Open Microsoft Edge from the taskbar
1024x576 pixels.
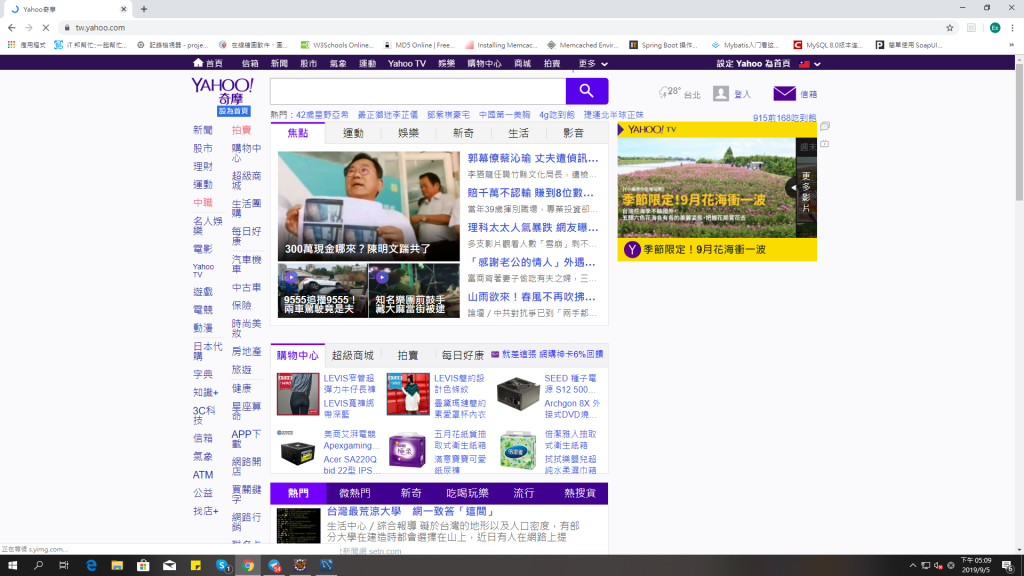click(91, 566)
